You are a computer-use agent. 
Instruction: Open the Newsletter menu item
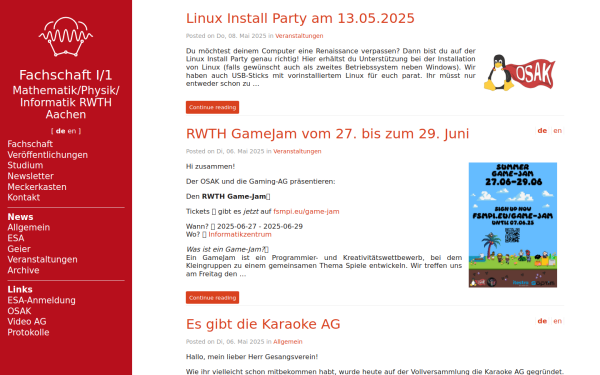pos(31,176)
